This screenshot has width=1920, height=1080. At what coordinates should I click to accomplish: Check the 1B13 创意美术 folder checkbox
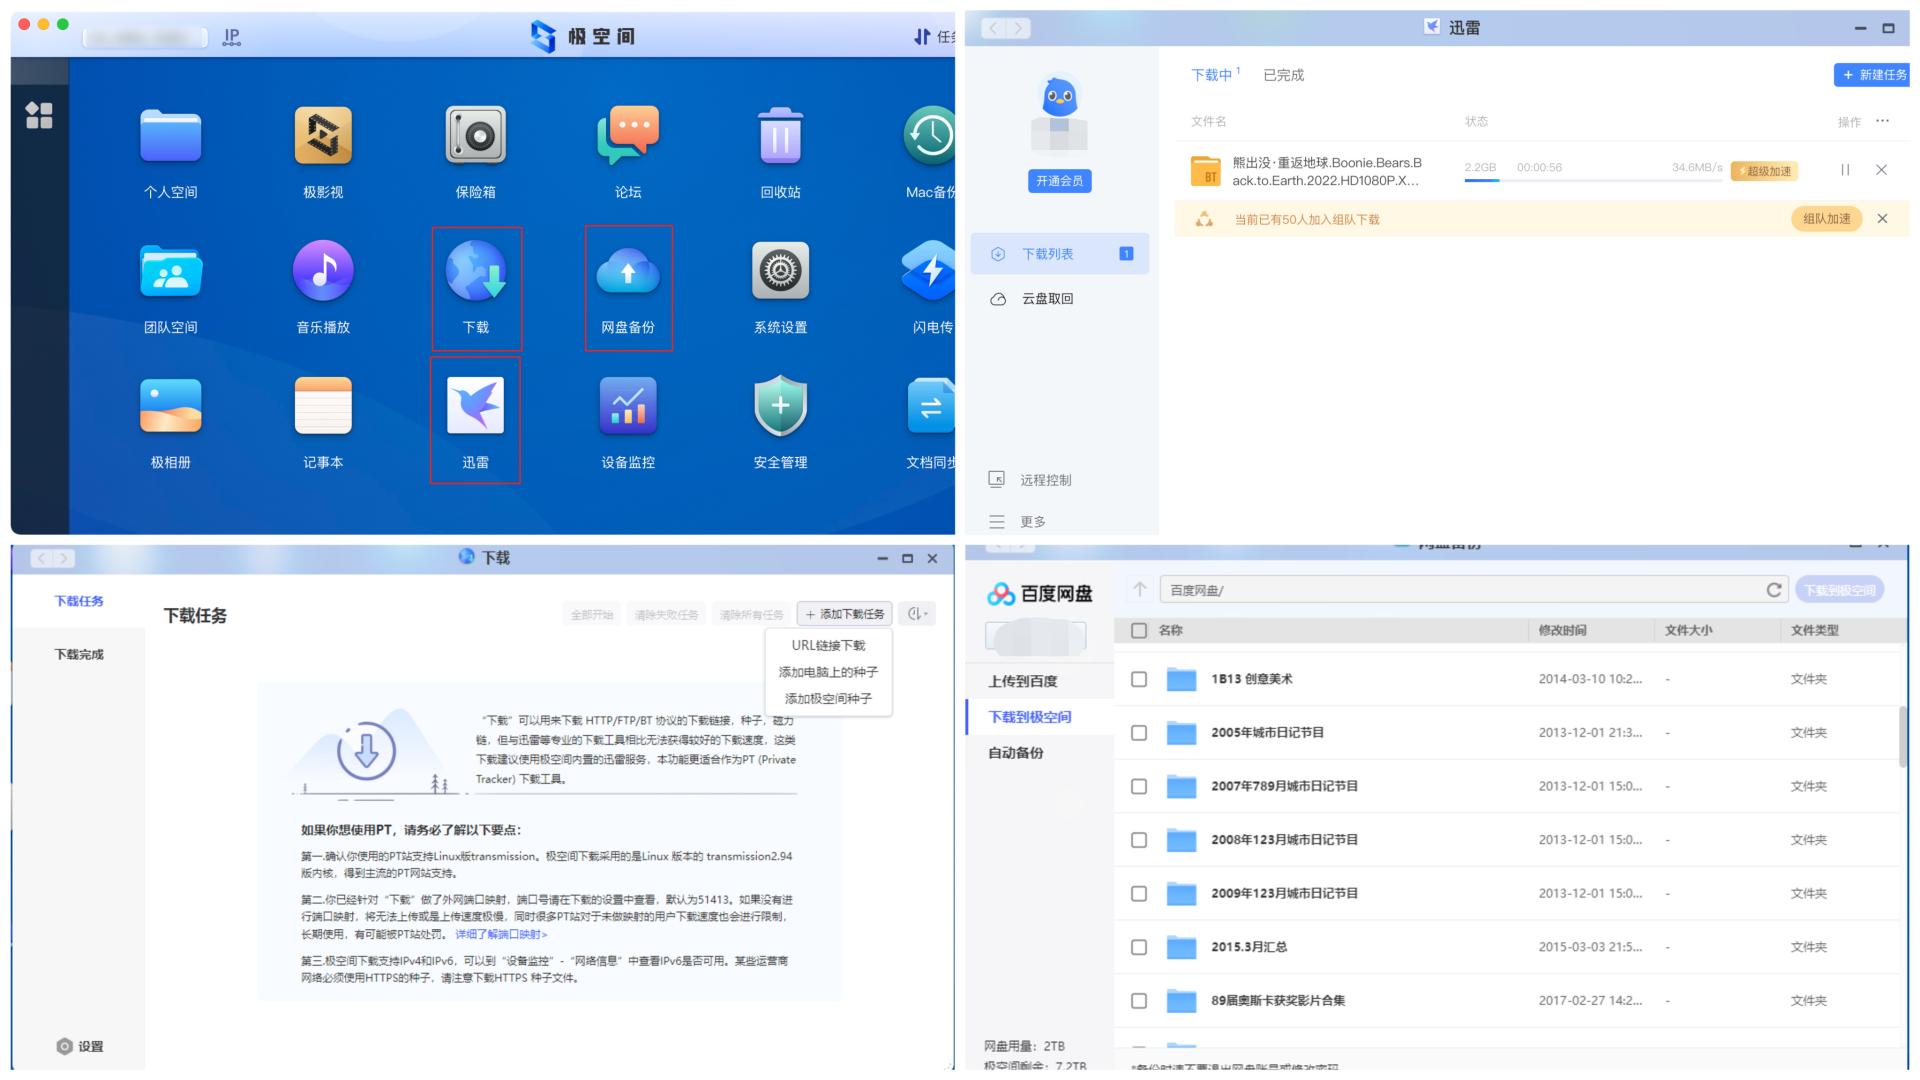point(1139,679)
